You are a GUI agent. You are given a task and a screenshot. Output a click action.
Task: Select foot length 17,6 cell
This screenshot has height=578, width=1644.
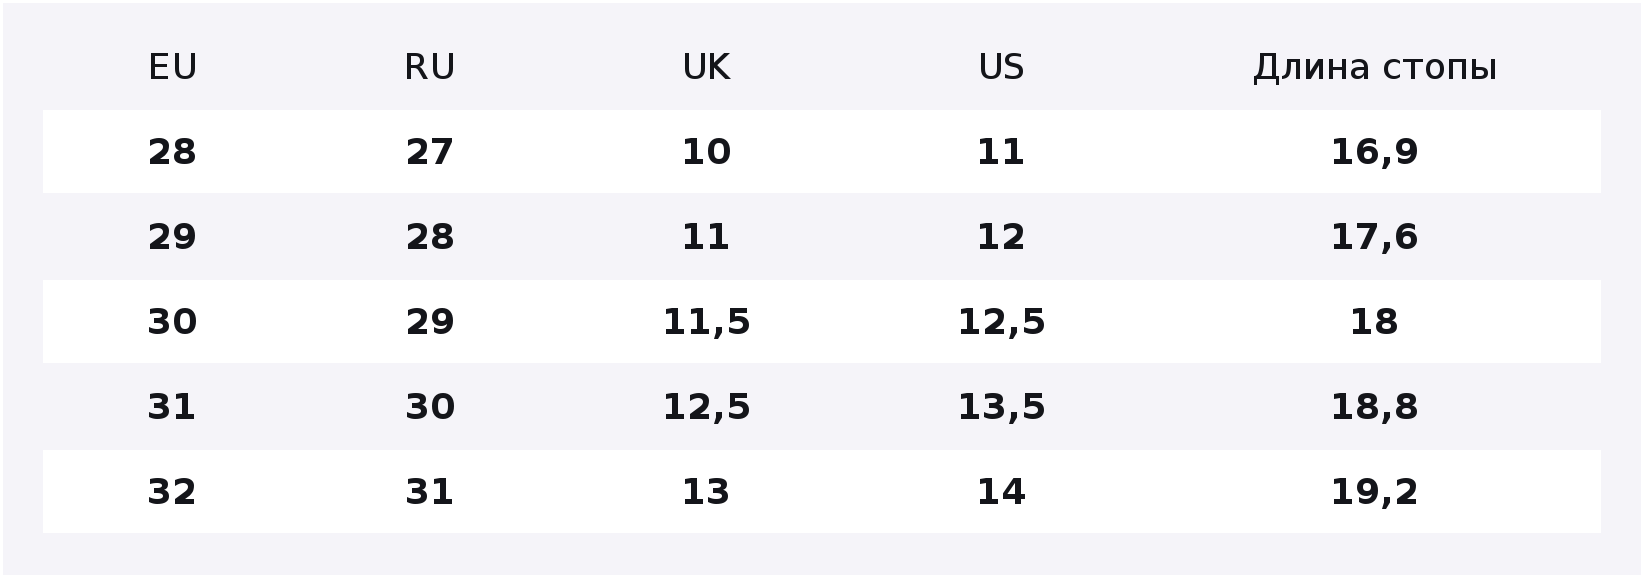tap(1374, 237)
